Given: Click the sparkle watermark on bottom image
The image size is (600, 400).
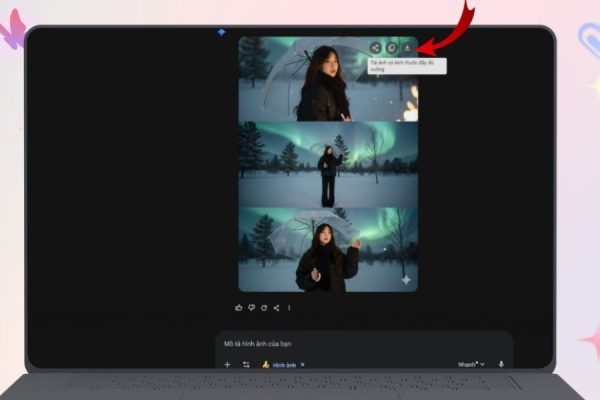Looking at the screenshot, I should click(406, 280).
